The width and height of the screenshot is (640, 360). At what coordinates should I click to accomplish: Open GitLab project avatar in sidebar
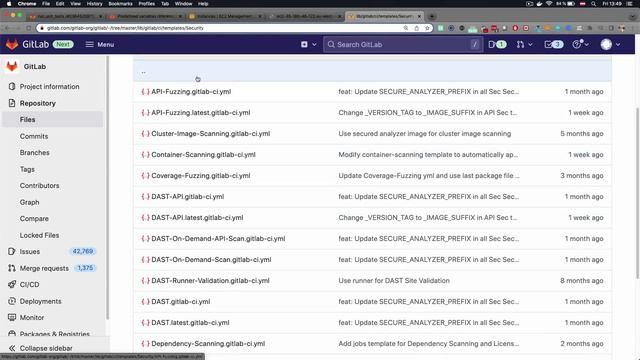12,67
